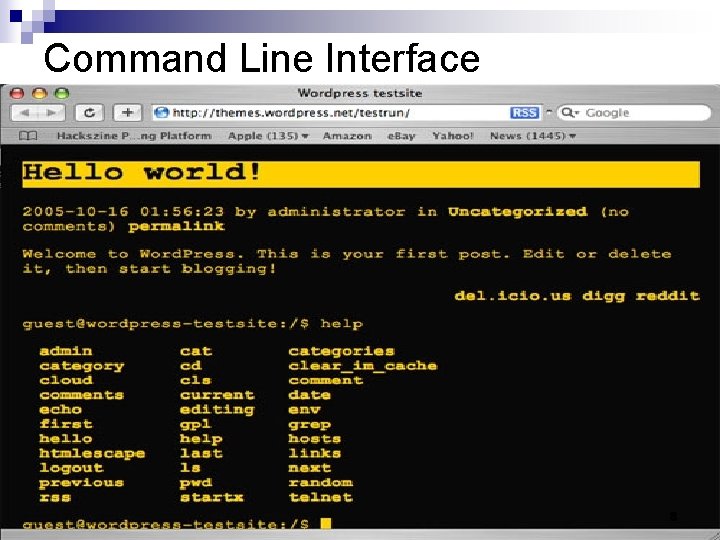The width and height of the screenshot is (720, 540).
Task: Open the Apple (135) bookmarks dropdown
Action: (269, 136)
